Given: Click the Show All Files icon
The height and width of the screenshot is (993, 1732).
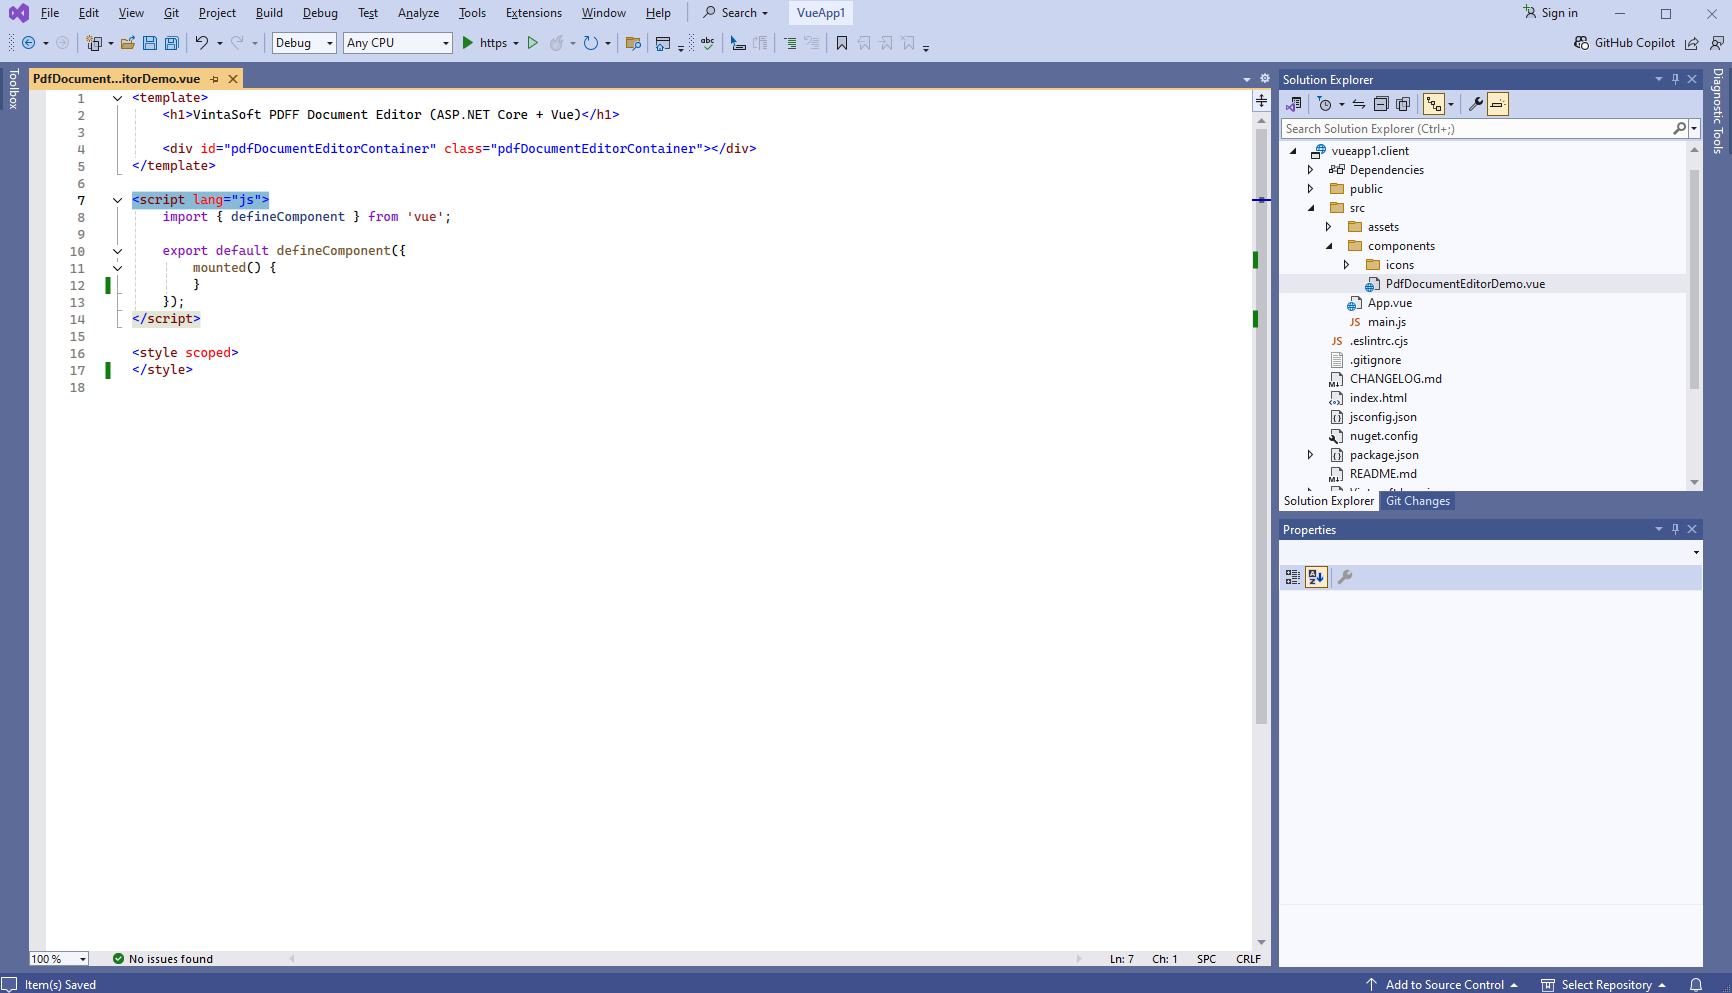Looking at the screenshot, I should coord(1403,104).
